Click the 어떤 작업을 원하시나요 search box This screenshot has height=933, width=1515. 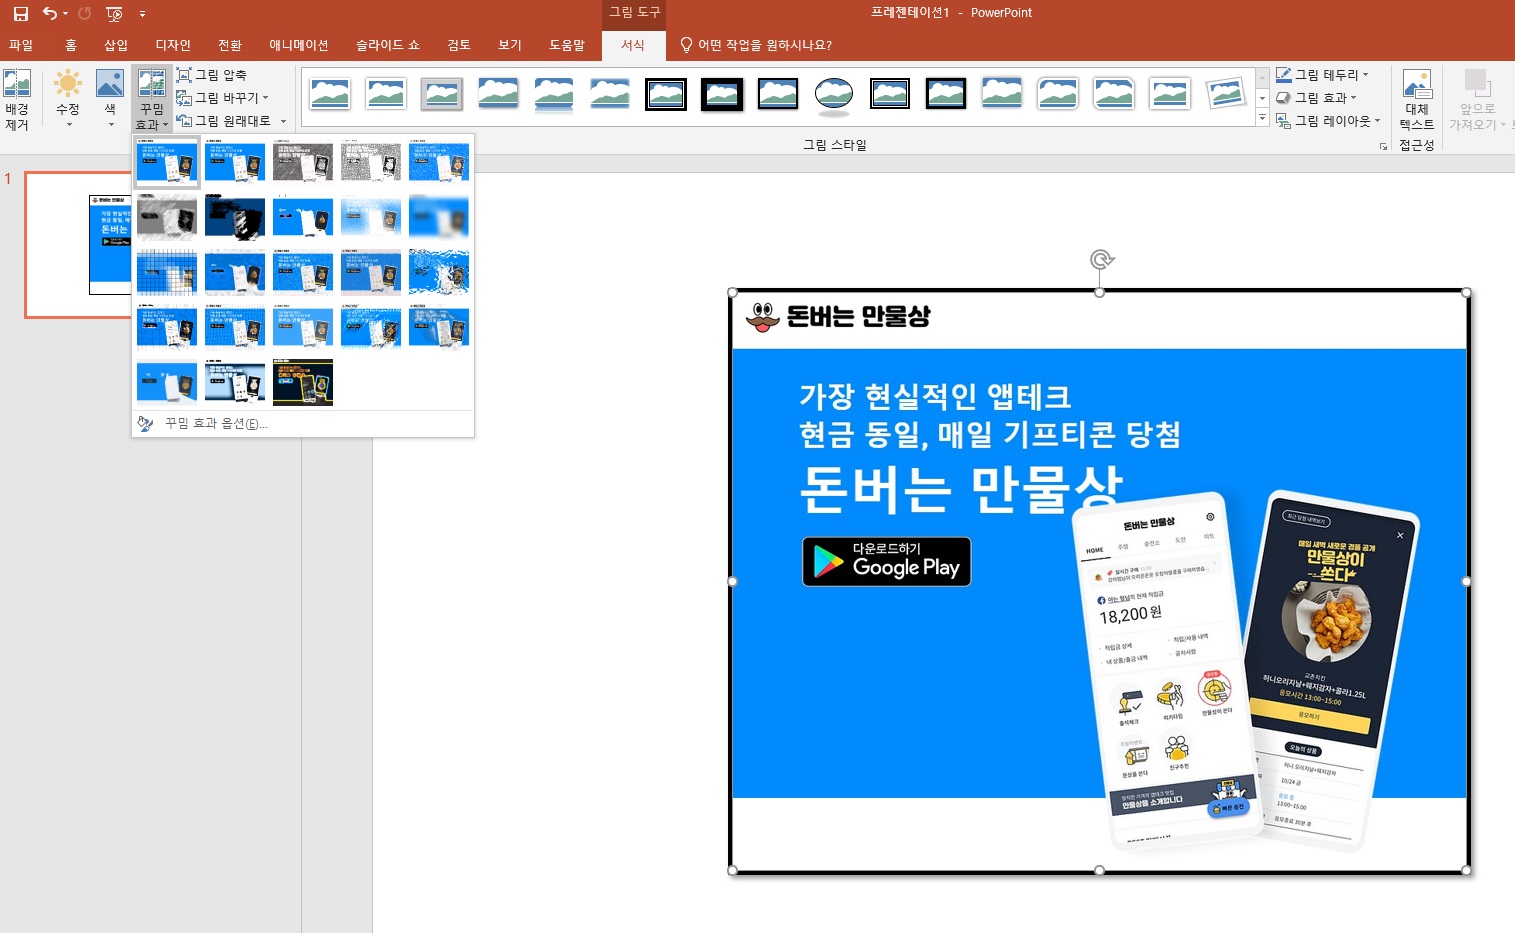coord(756,45)
